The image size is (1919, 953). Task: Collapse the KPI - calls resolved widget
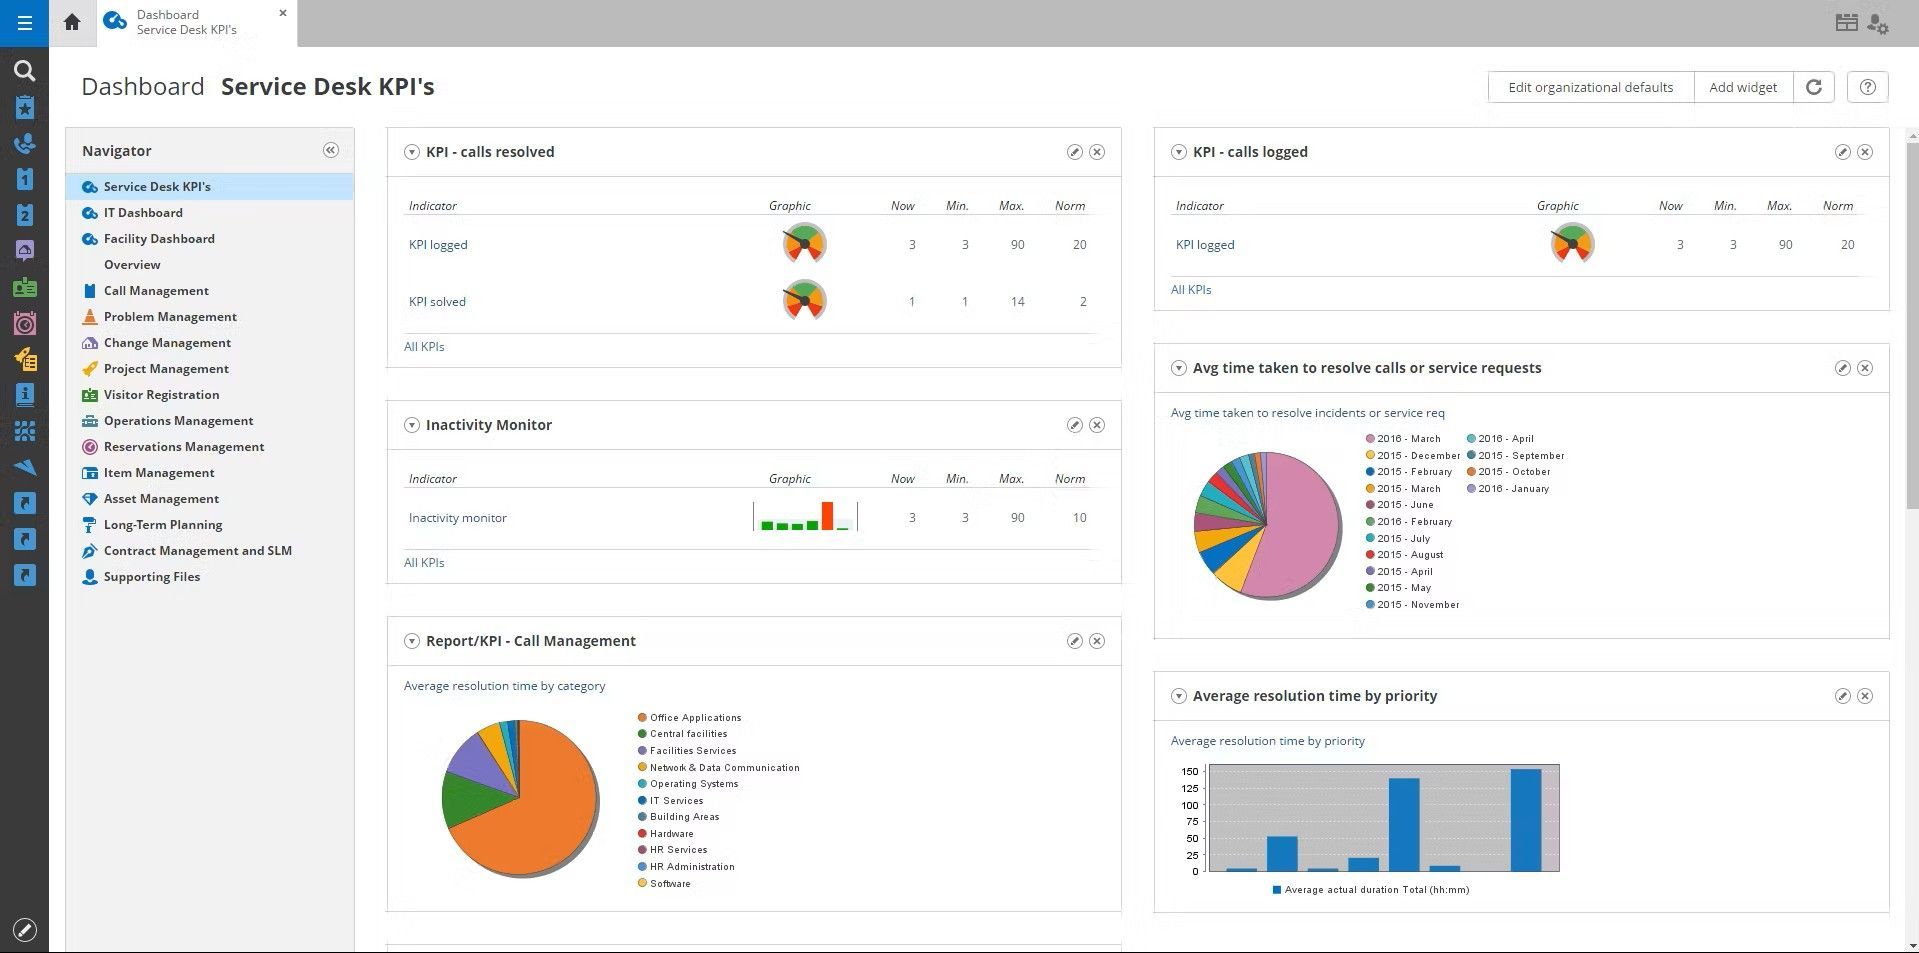411,151
